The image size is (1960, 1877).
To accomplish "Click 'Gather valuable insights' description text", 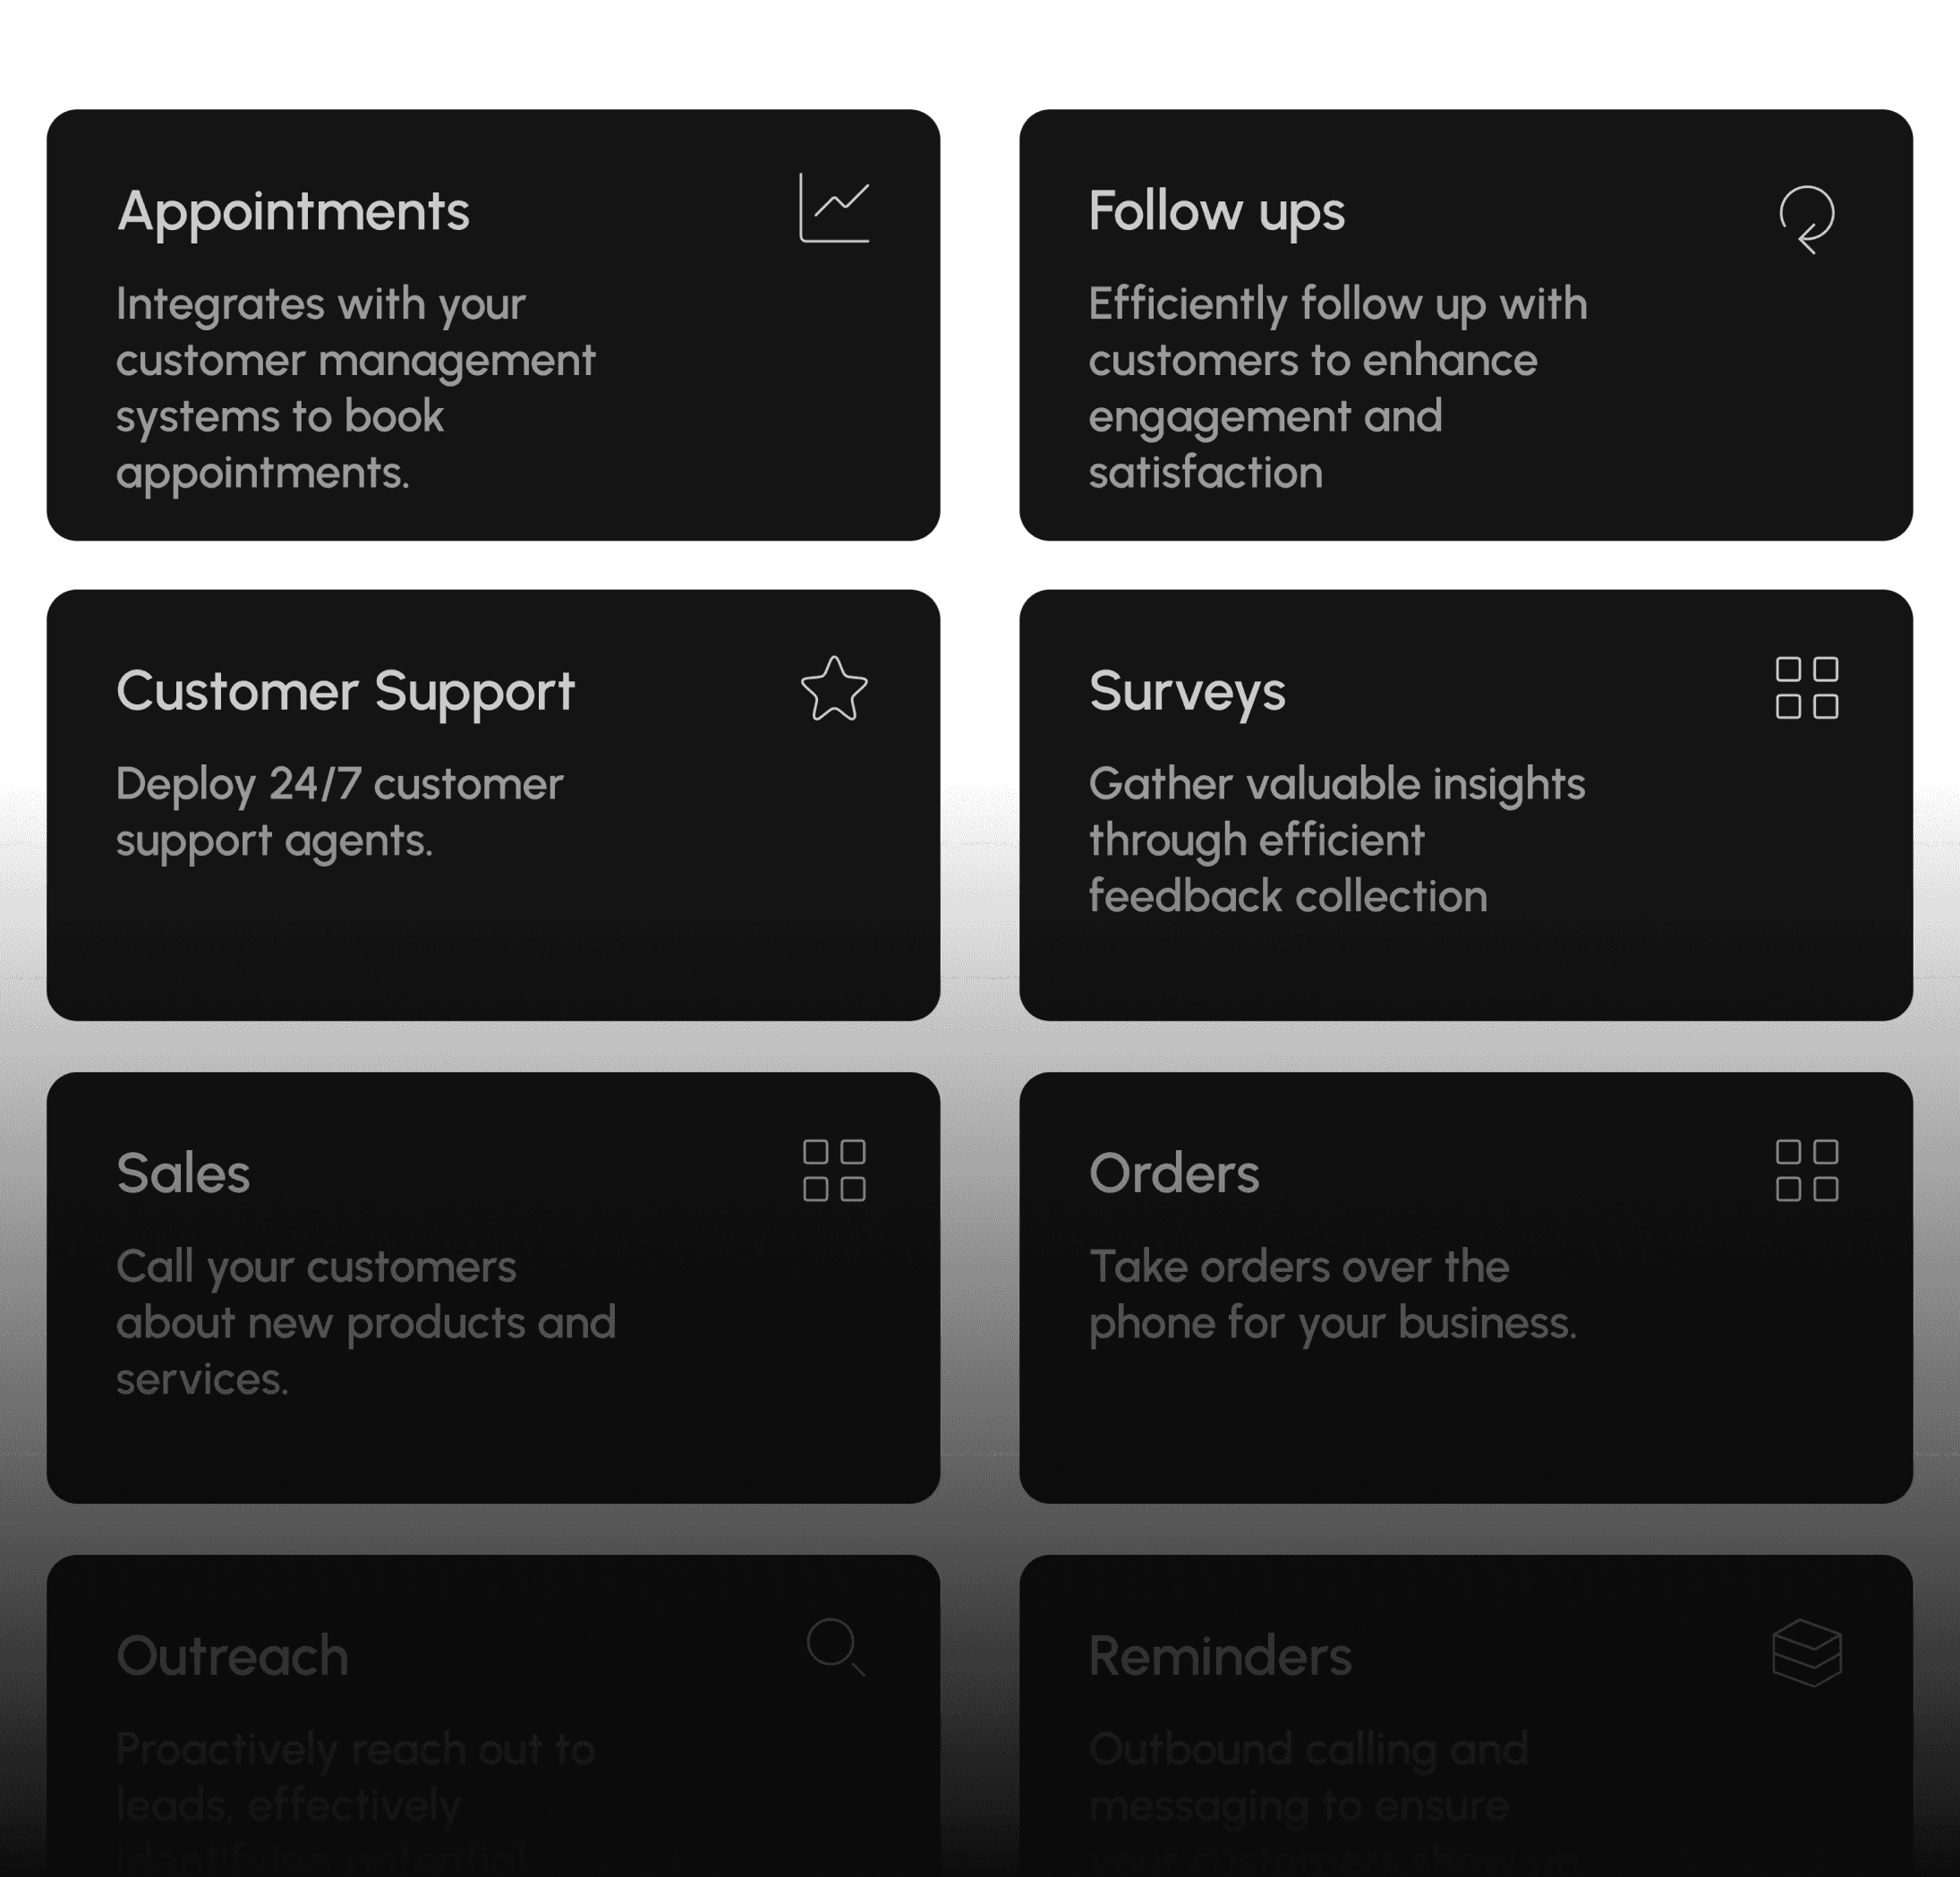I will [x=1337, y=840].
